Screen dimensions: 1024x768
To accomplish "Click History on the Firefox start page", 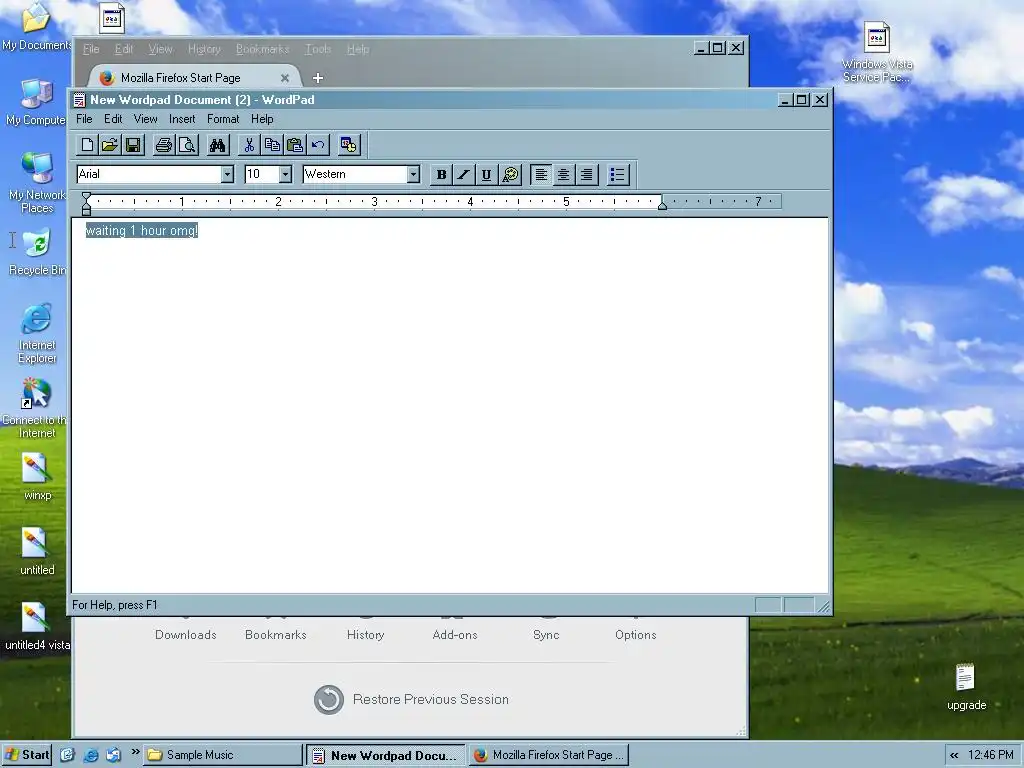I will point(365,635).
